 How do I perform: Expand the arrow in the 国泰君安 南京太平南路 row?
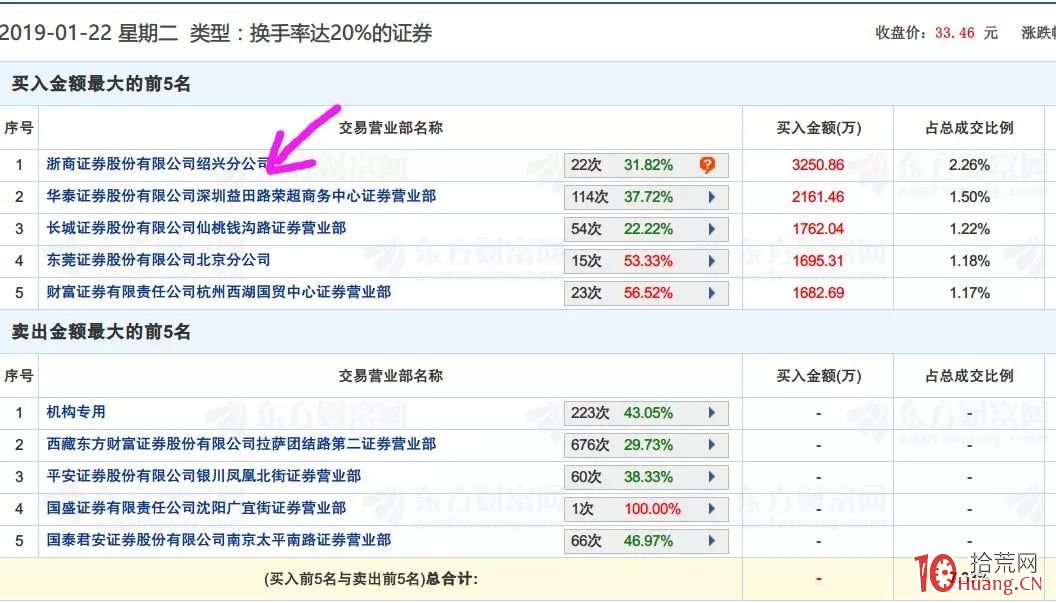pos(712,540)
